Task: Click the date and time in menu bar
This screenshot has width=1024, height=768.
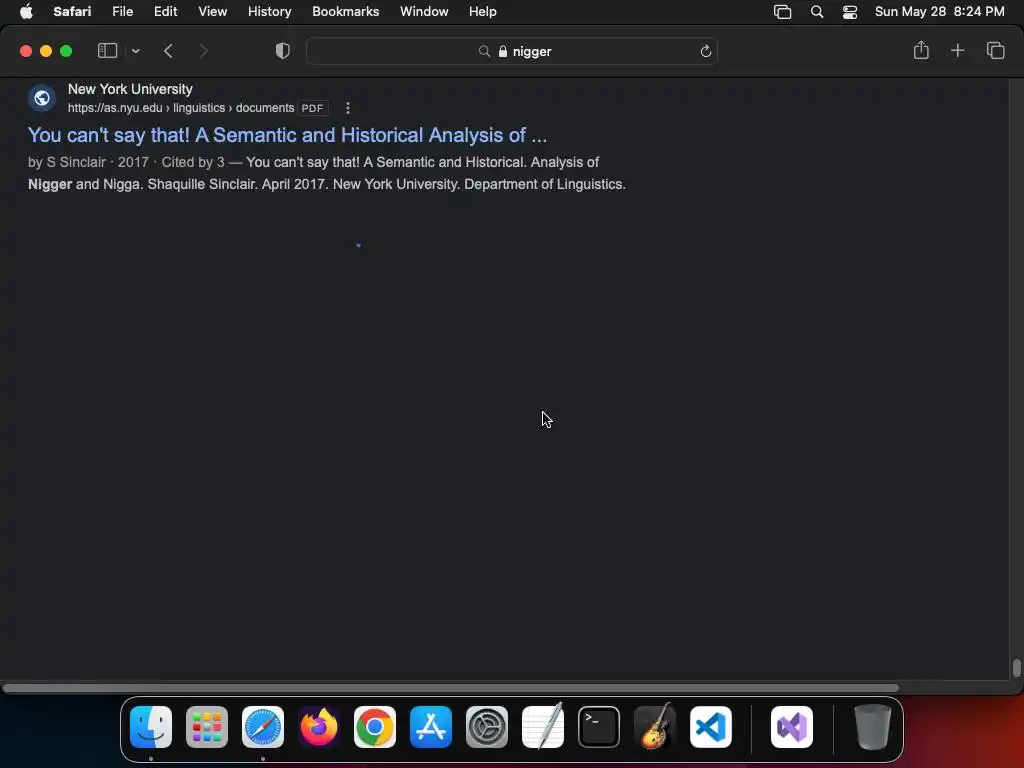Action: click(939, 12)
